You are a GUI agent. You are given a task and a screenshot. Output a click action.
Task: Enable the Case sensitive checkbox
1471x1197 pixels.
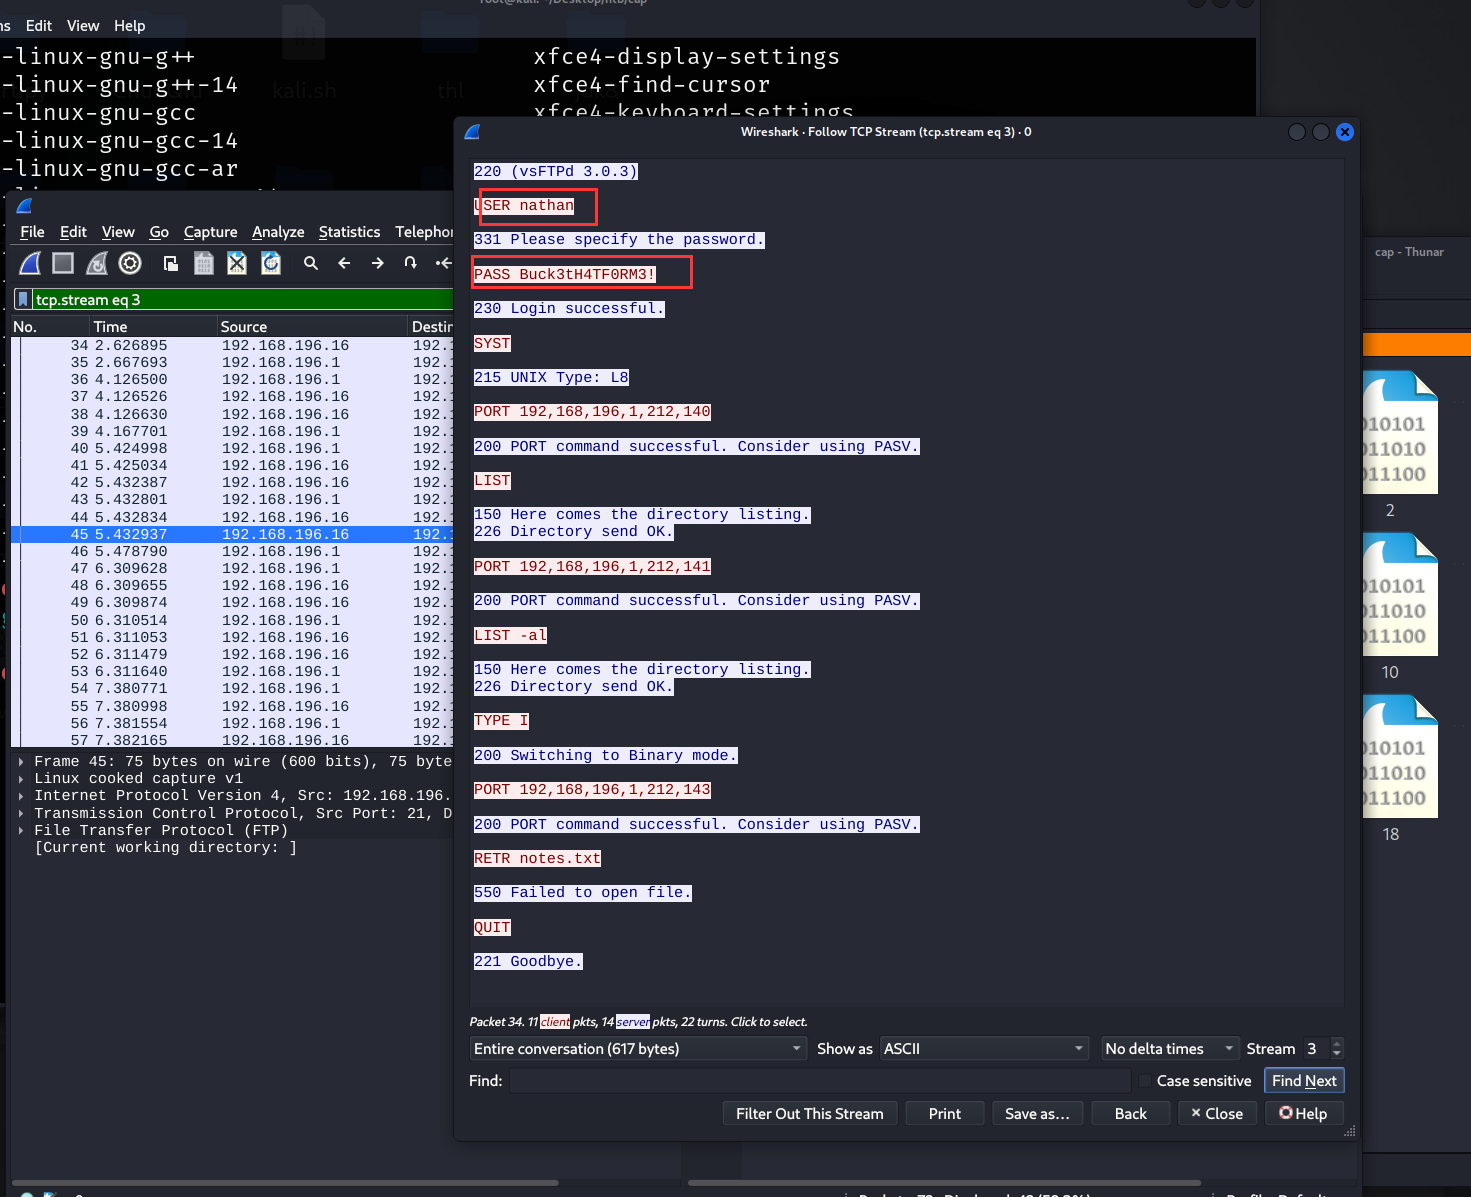coord(1145,1081)
